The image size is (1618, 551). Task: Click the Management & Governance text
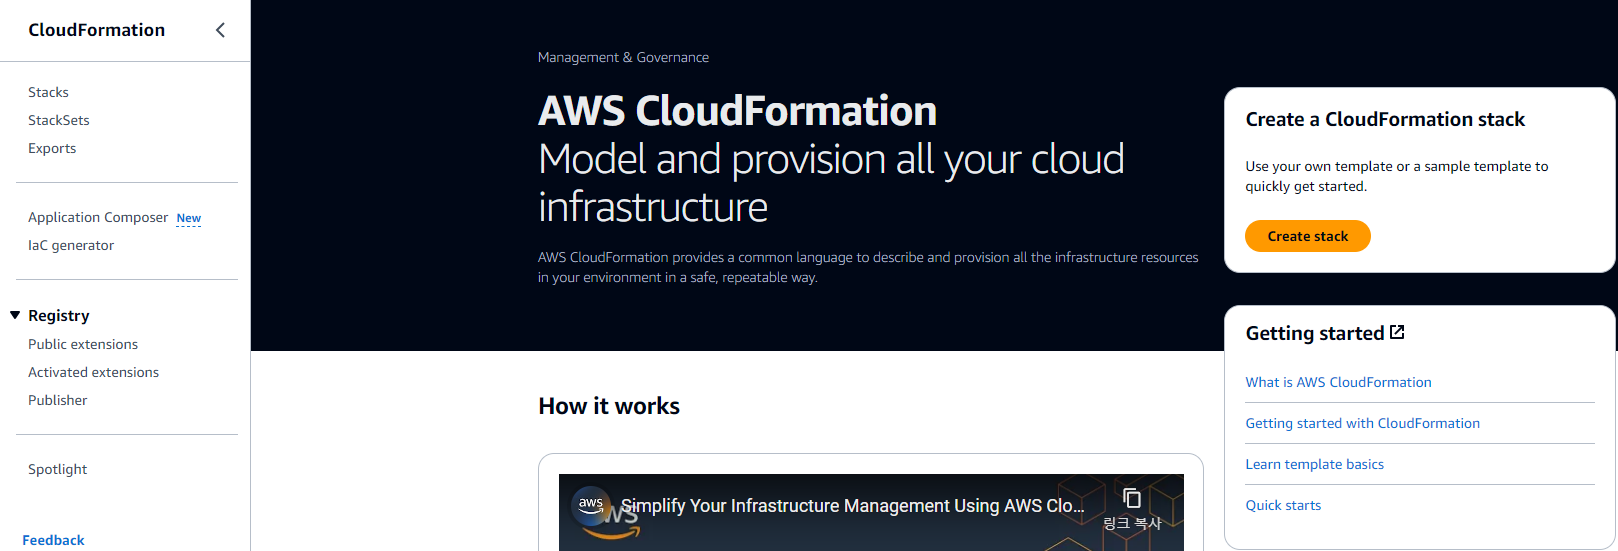coord(623,57)
